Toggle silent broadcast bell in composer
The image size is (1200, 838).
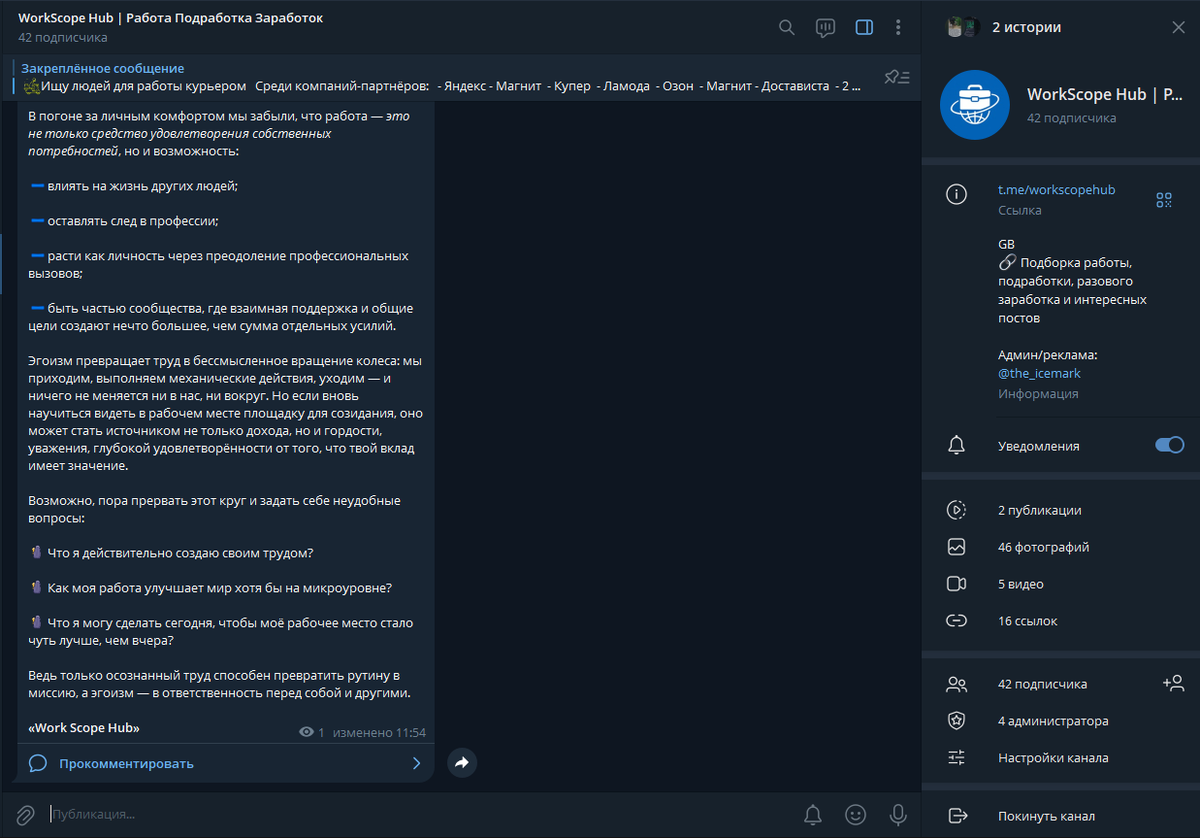point(813,815)
